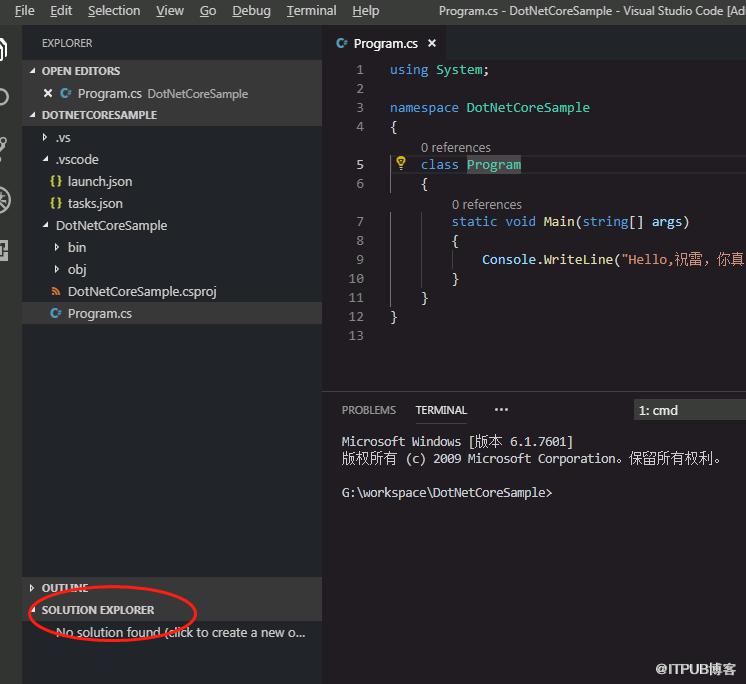
Task: Open the Debug activity bar icon
Action: point(5,200)
